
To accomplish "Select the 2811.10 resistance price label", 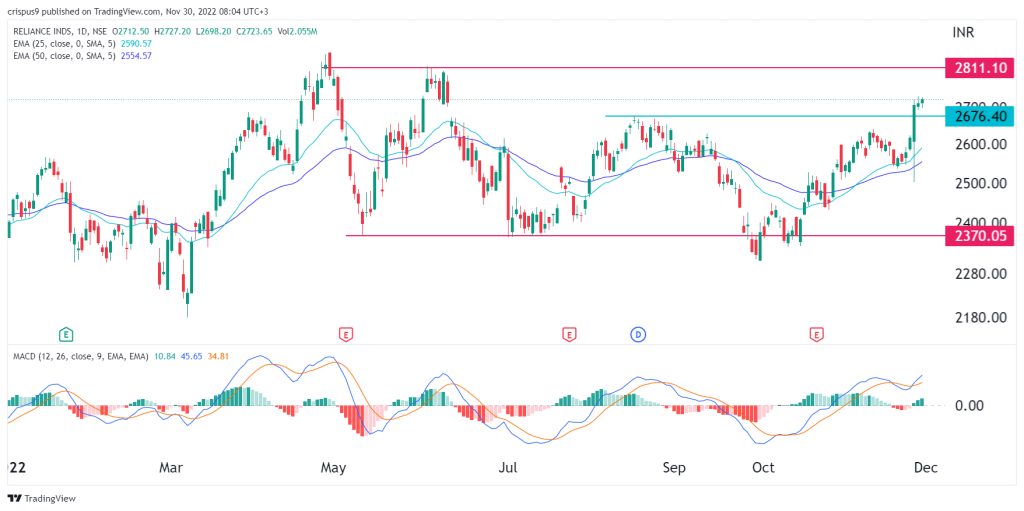I will pyautogui.click(x=980, y=67).
